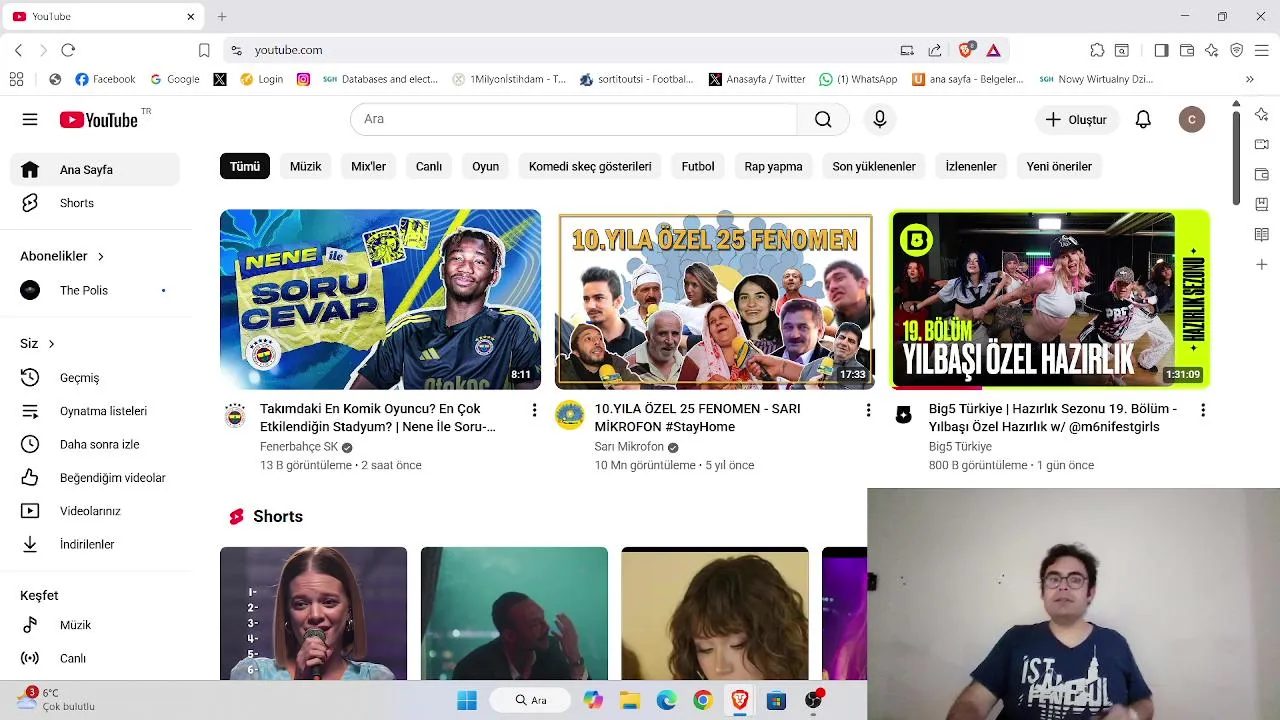Open İndirilenler download icon

[30, 544]
